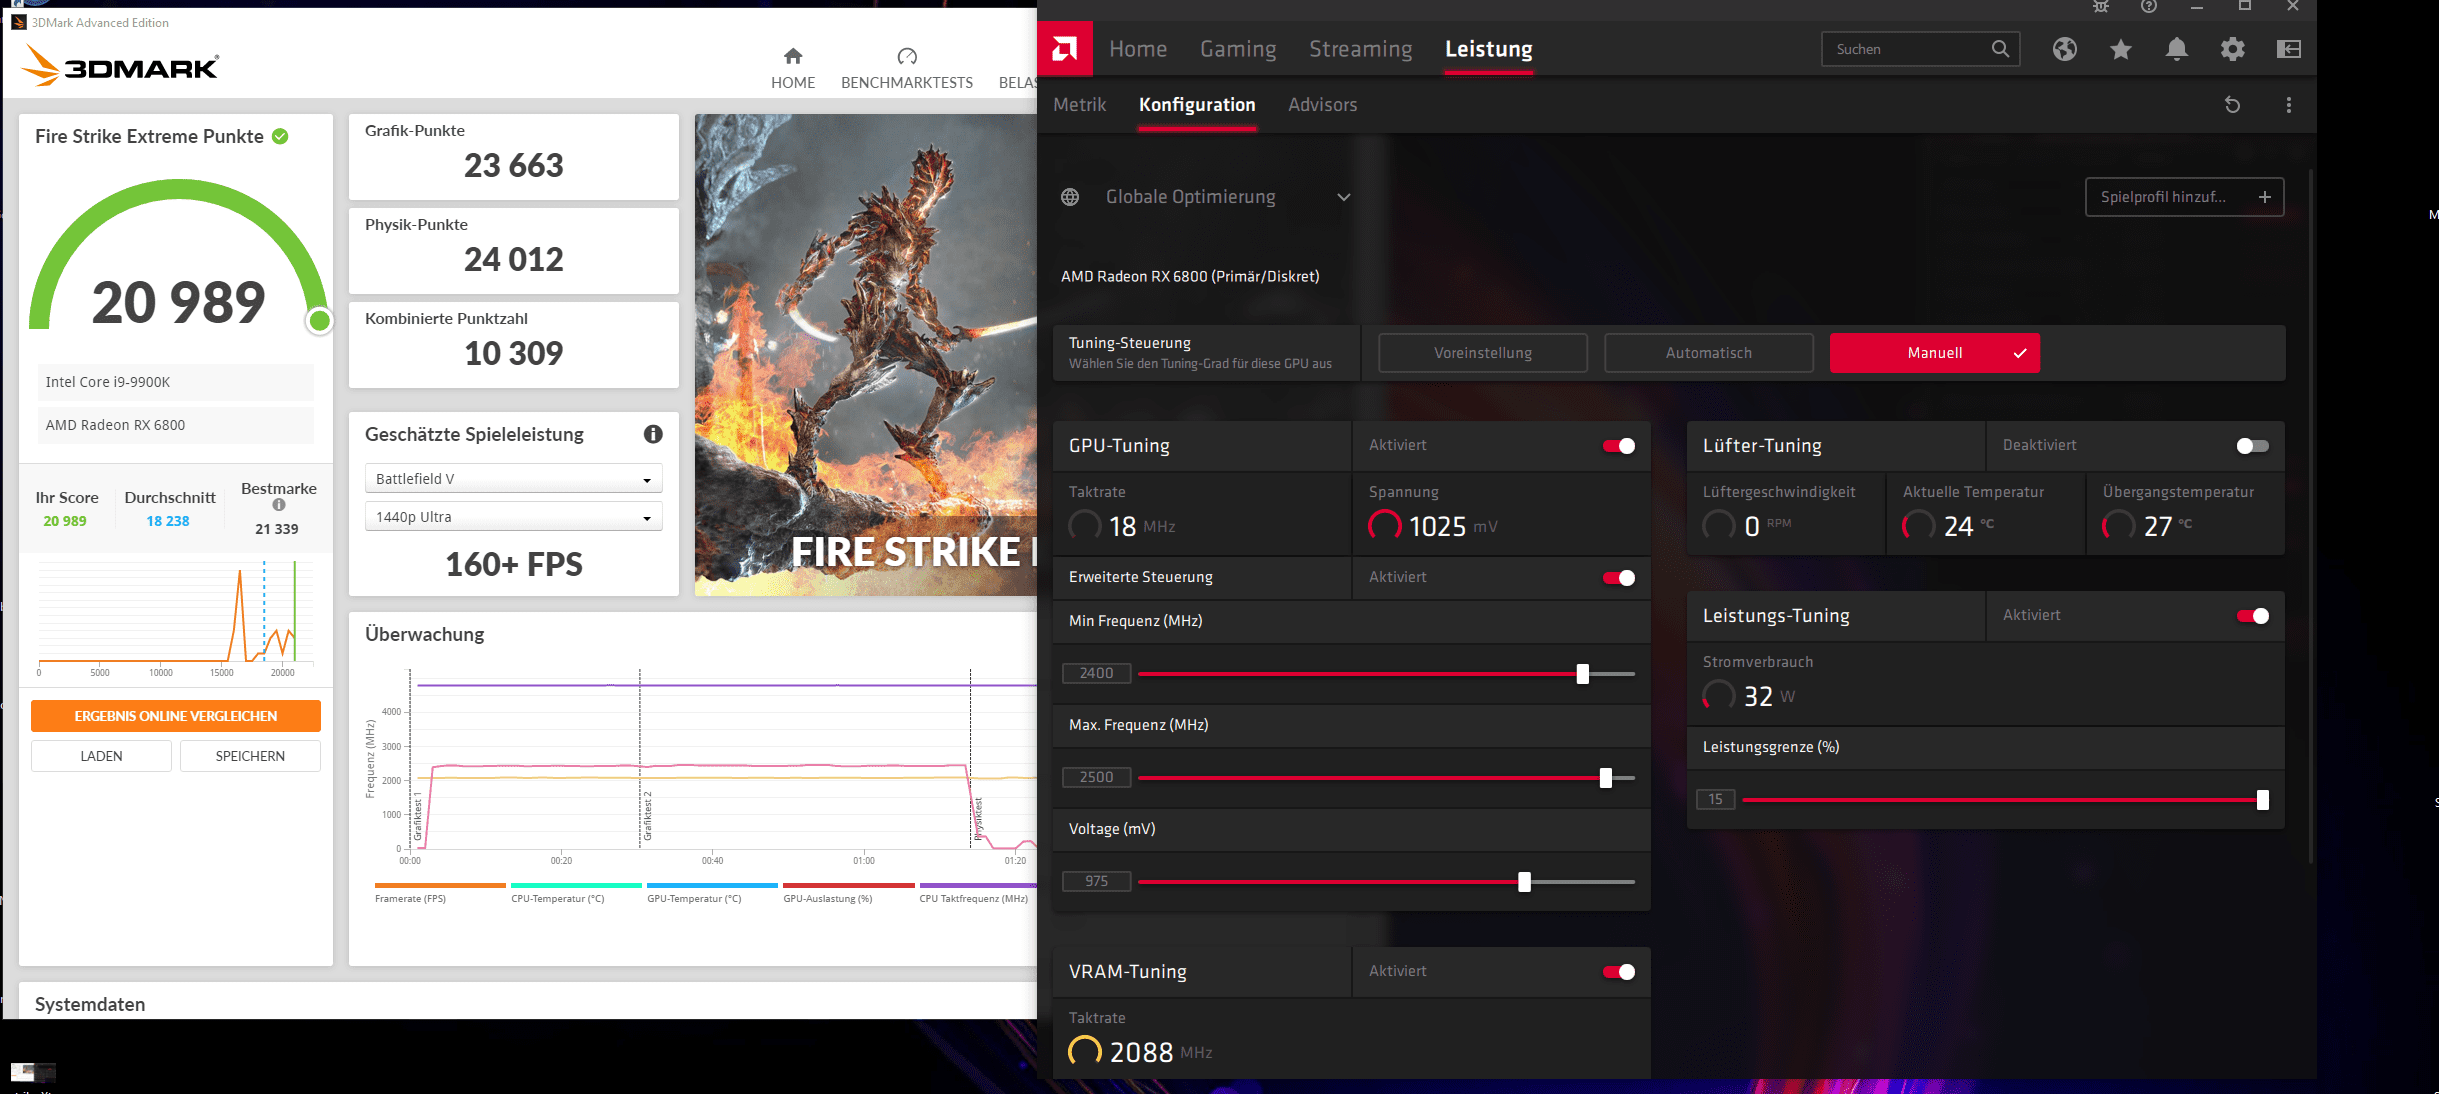The image size is (2439, 1094).
Task: Open the Battlefield V game dropdown
Action: point(513,479)
